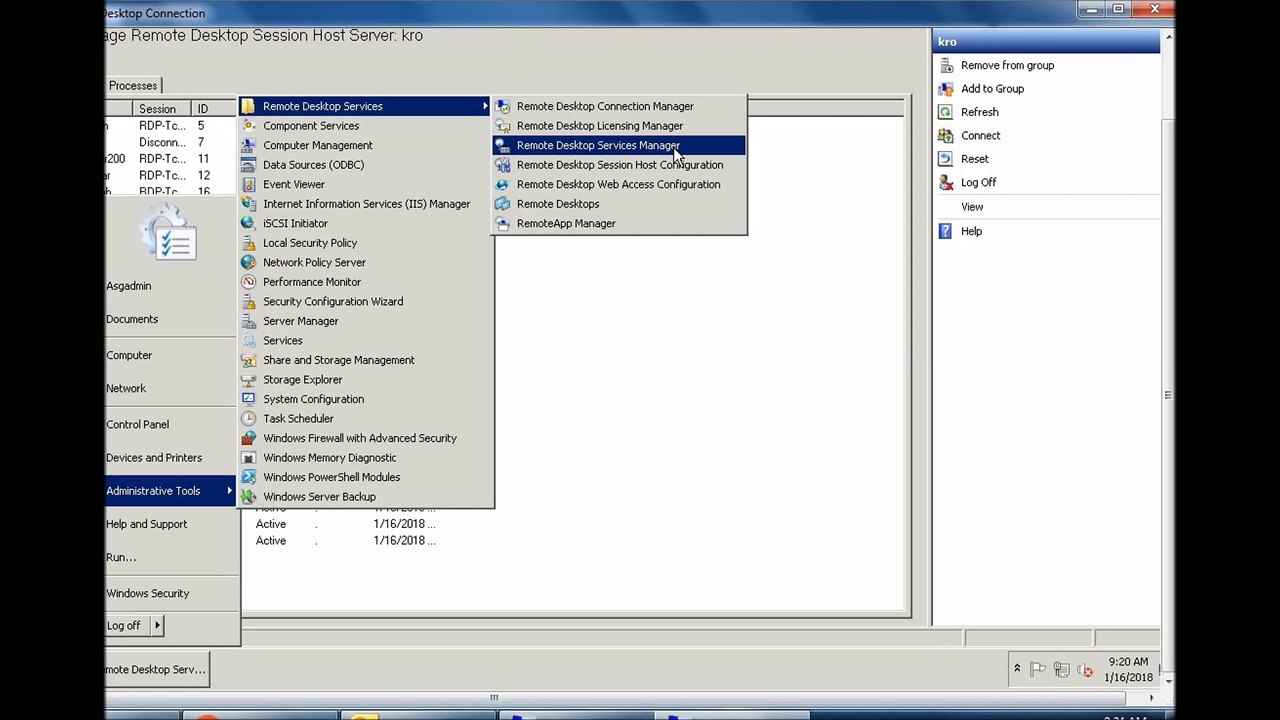Click Remove from group action
The height and width of the screenshot is (720, 1280).
pyautogui.click(x=1007, y=66)
